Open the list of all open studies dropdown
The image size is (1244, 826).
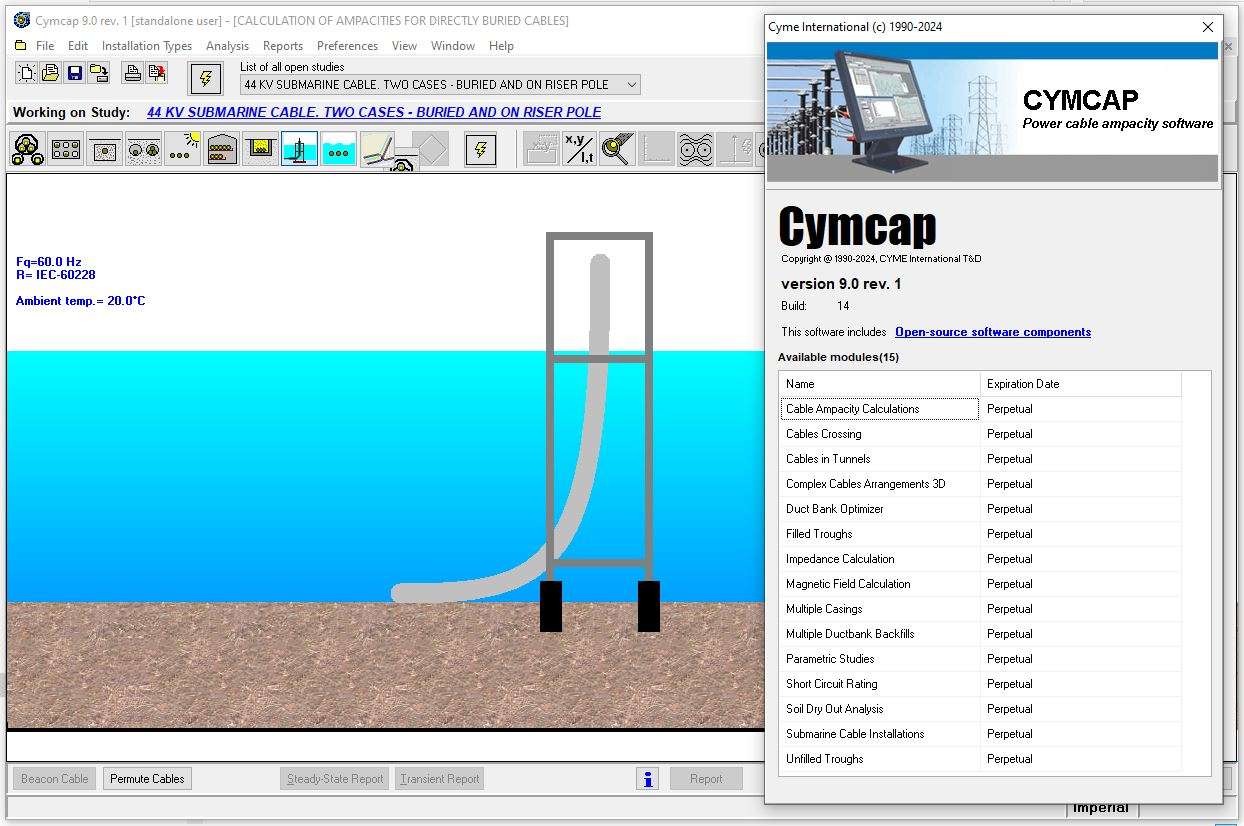[x=630, y=84]
